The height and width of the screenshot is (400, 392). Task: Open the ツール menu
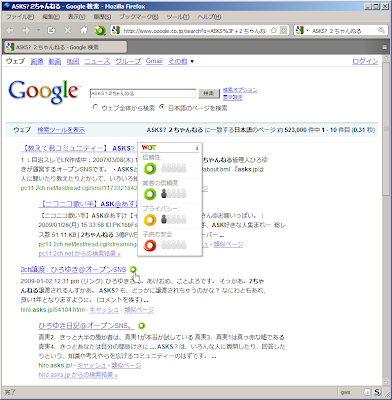[x=178, y=17]
